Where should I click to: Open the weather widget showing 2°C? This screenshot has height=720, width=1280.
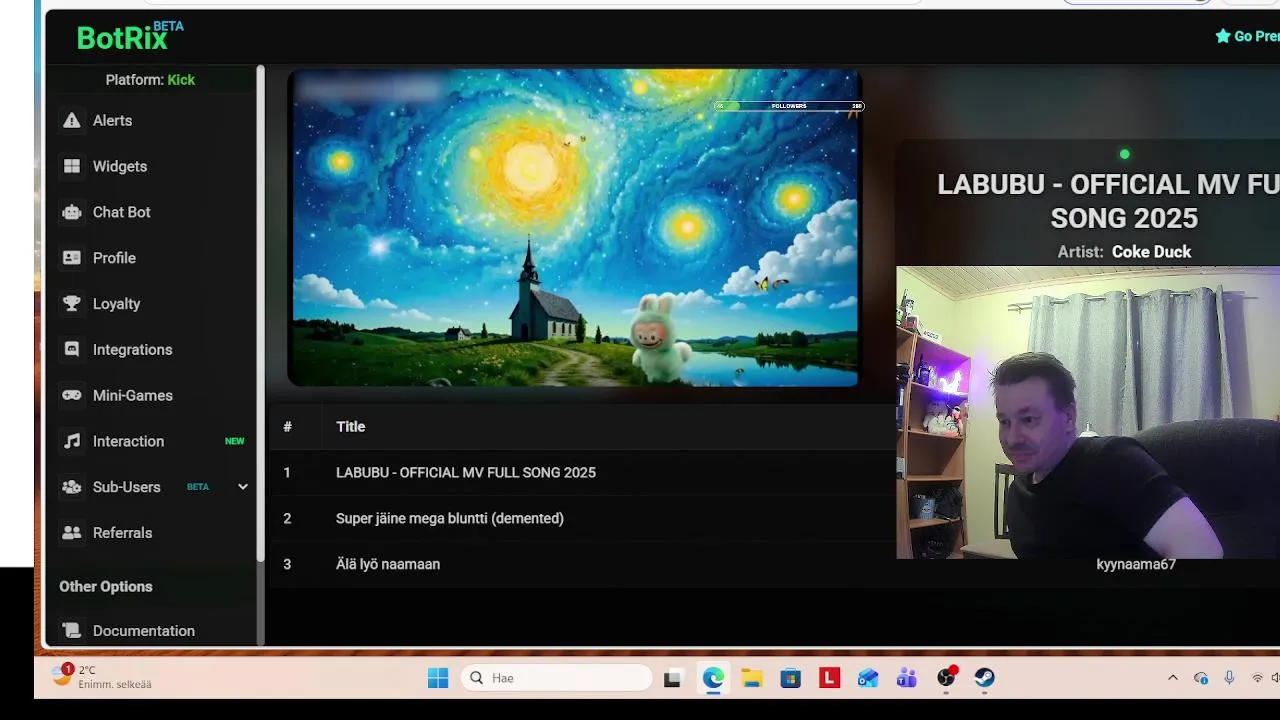pos(102,677)
